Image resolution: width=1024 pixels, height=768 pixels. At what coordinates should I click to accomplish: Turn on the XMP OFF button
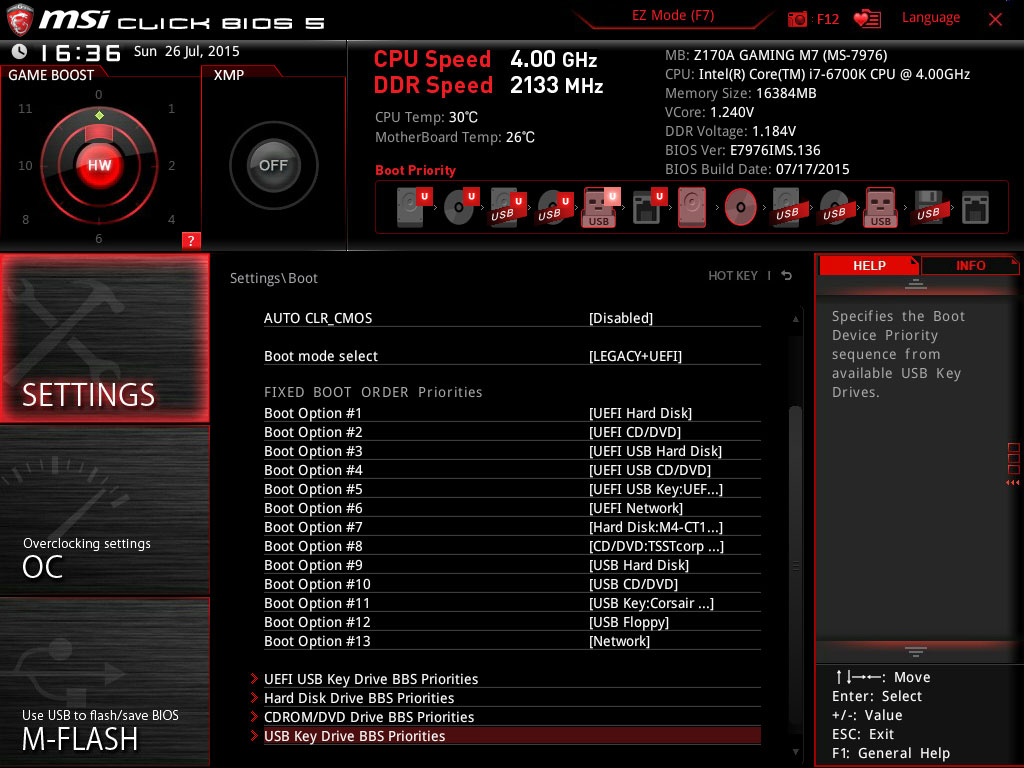coord(273,165)
